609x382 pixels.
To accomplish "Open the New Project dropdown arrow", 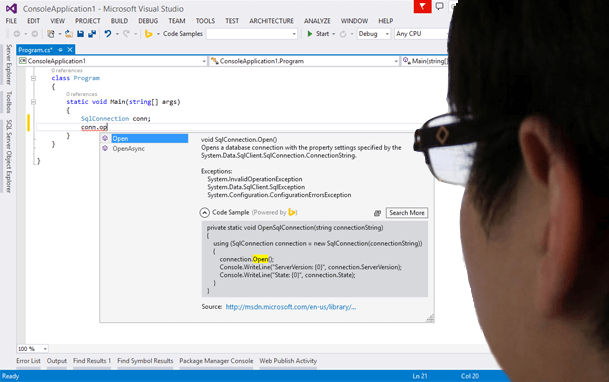I will tap(59, 34).
